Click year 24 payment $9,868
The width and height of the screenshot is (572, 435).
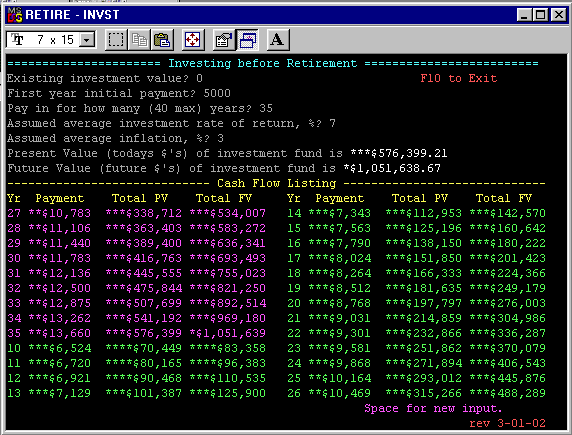pyautogui.click(x=340, y=363)
